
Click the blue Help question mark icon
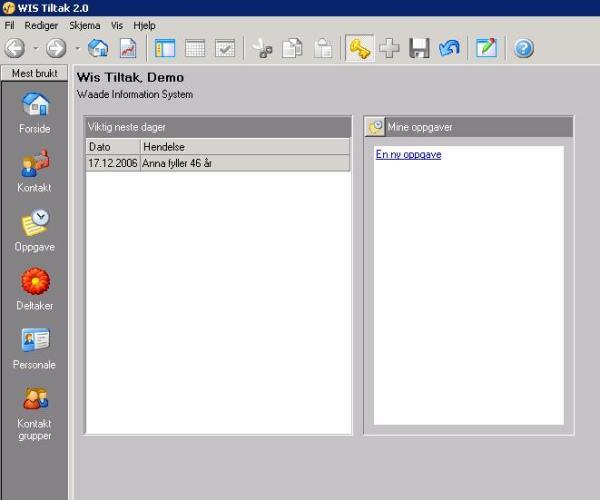pos(523,48)
